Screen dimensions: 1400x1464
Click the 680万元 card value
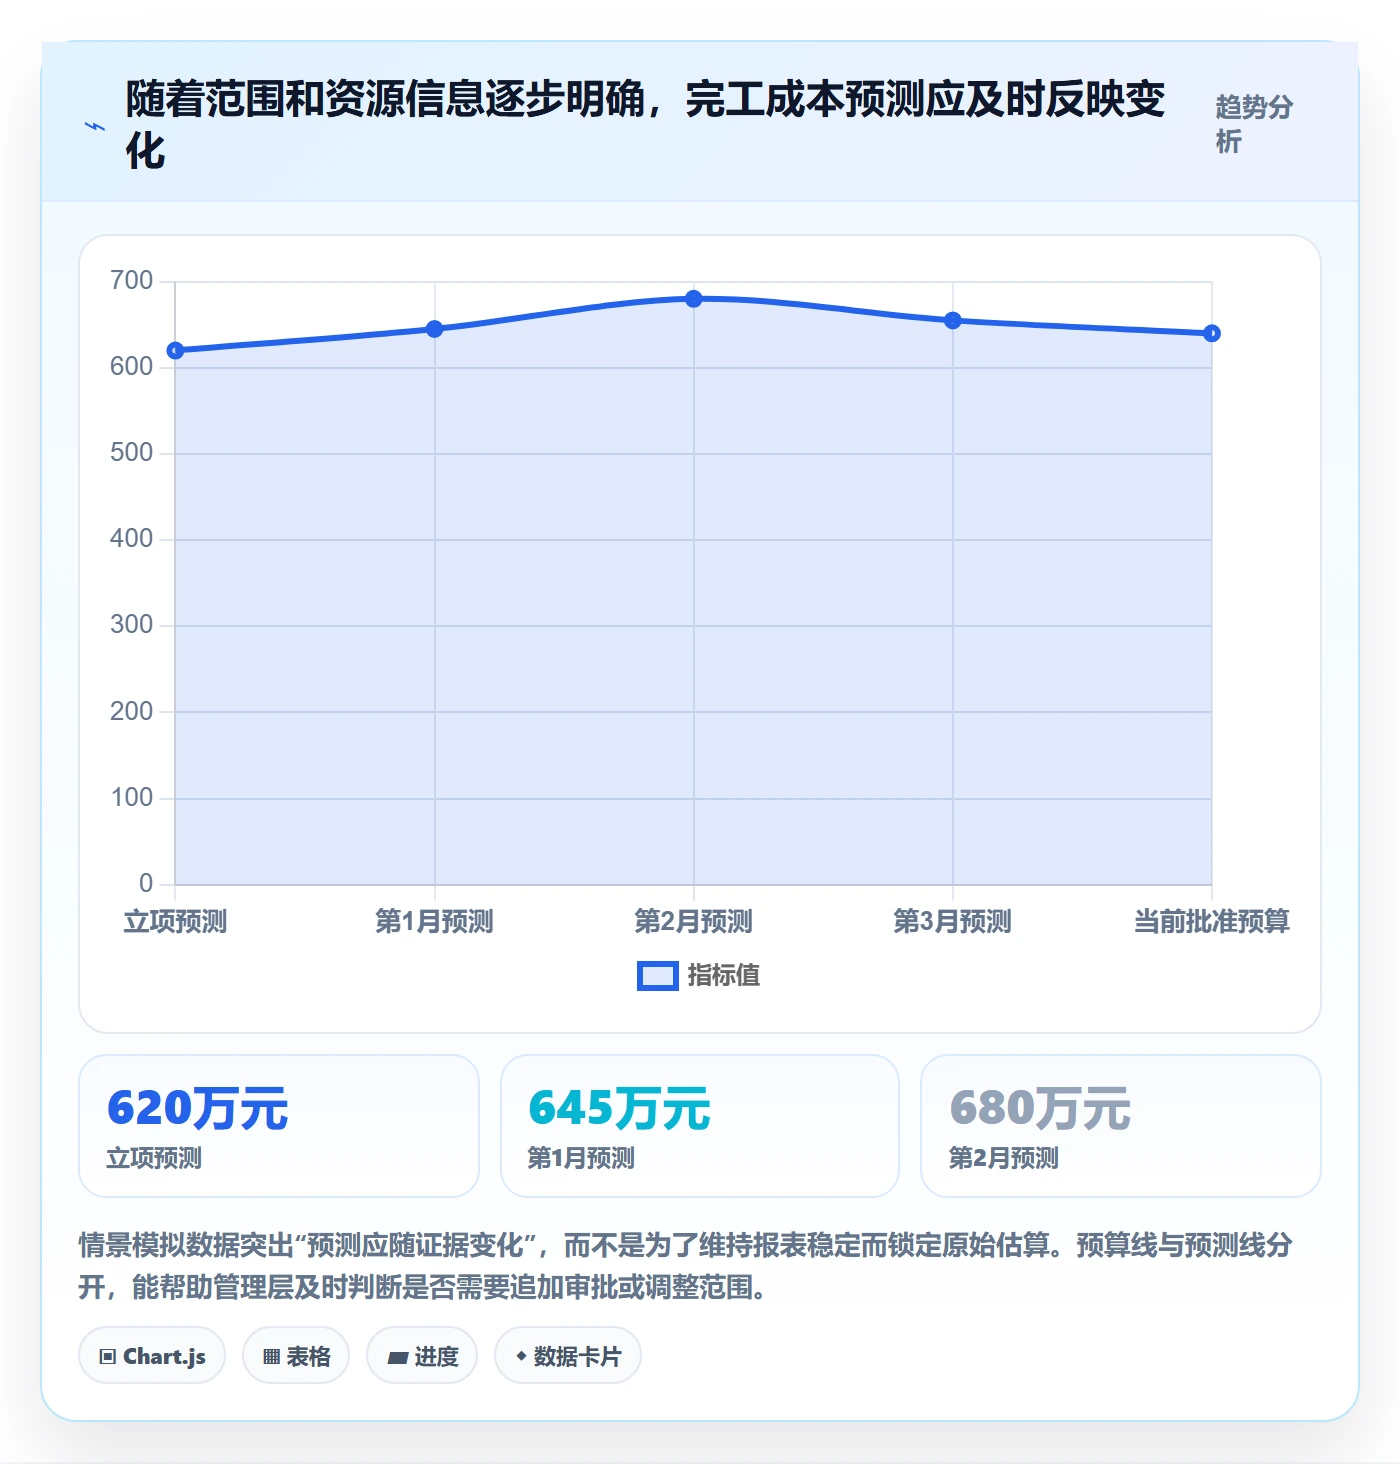[1041, 1109]
